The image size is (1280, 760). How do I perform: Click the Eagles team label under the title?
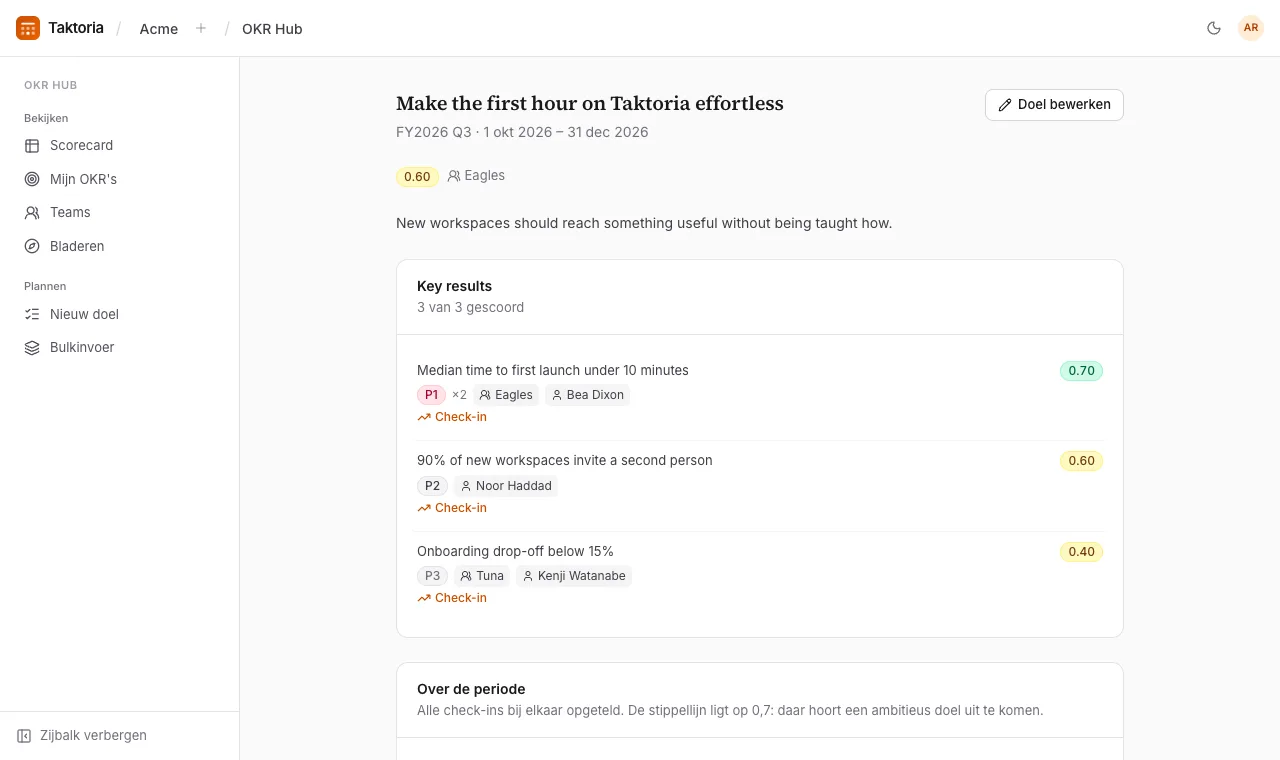tap(476, 176)
